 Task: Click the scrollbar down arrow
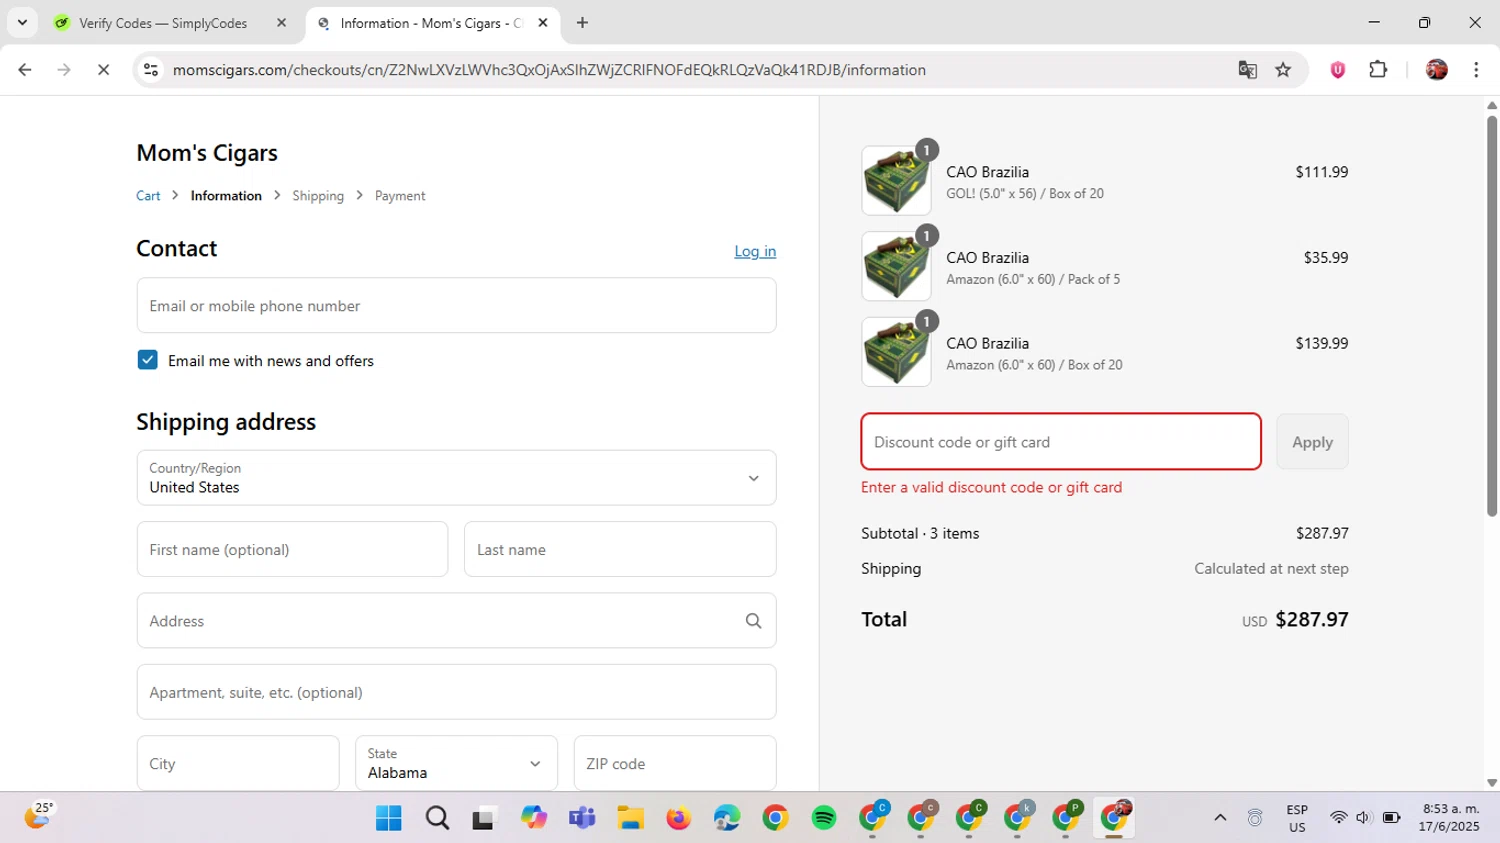point(1492,783)
